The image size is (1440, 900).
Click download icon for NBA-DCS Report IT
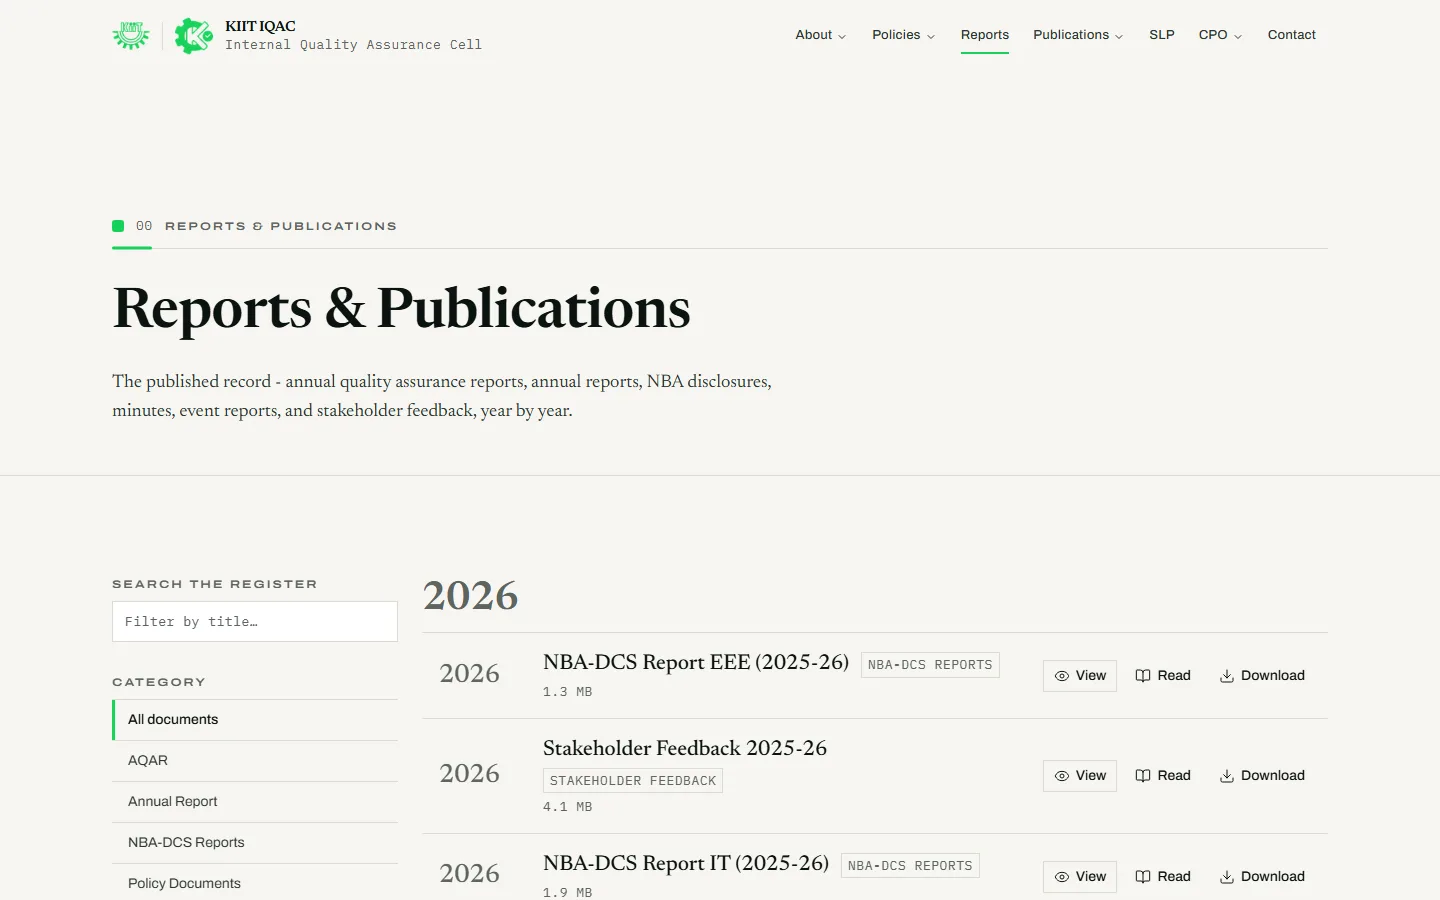click(x=1226, y=877)
